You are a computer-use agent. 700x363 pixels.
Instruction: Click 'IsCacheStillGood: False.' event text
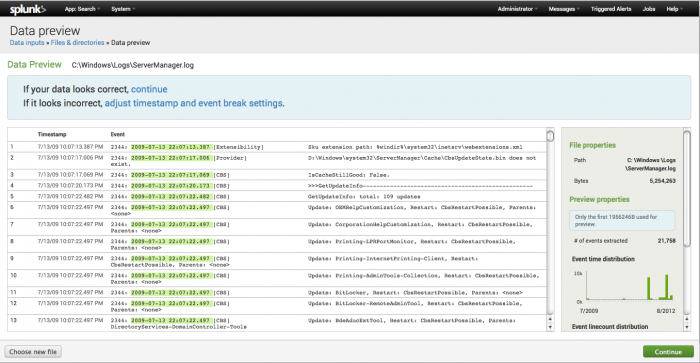coord(349,175)
